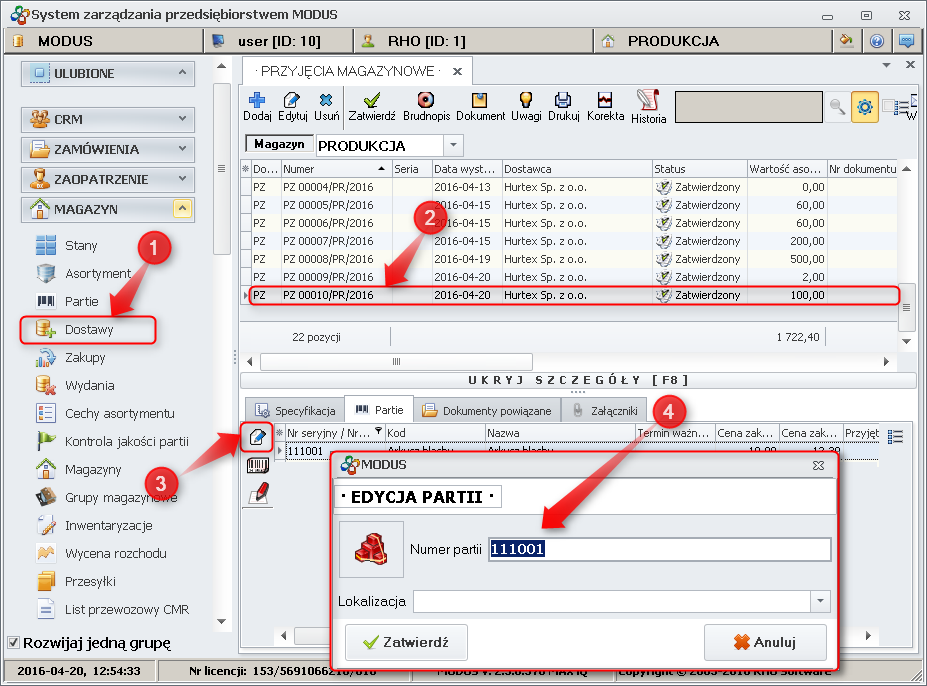Click the chat message icon in top bar

(906, 41)
